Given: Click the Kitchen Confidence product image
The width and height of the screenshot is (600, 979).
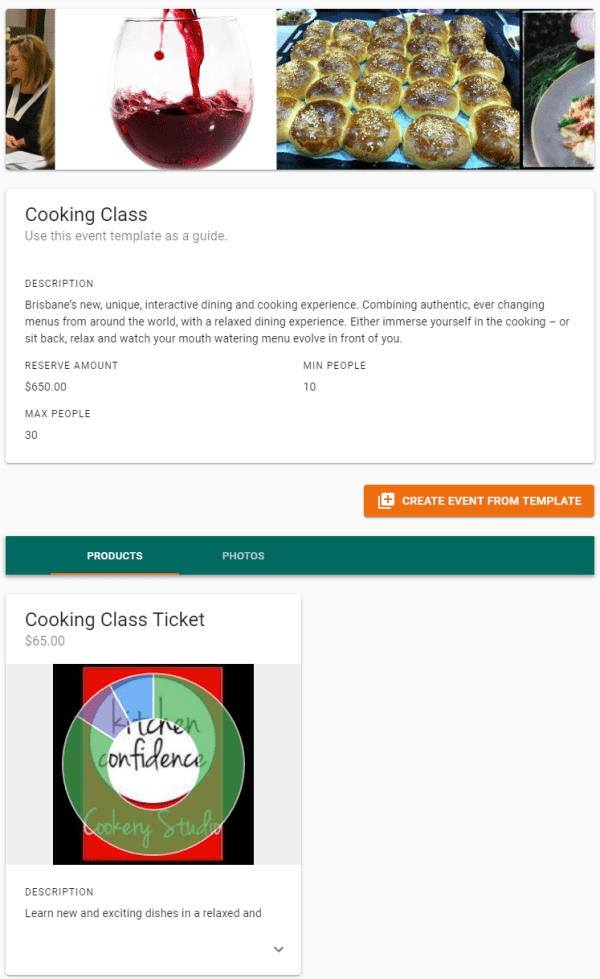Looking at the screenshot, I should tap(153, 764).
